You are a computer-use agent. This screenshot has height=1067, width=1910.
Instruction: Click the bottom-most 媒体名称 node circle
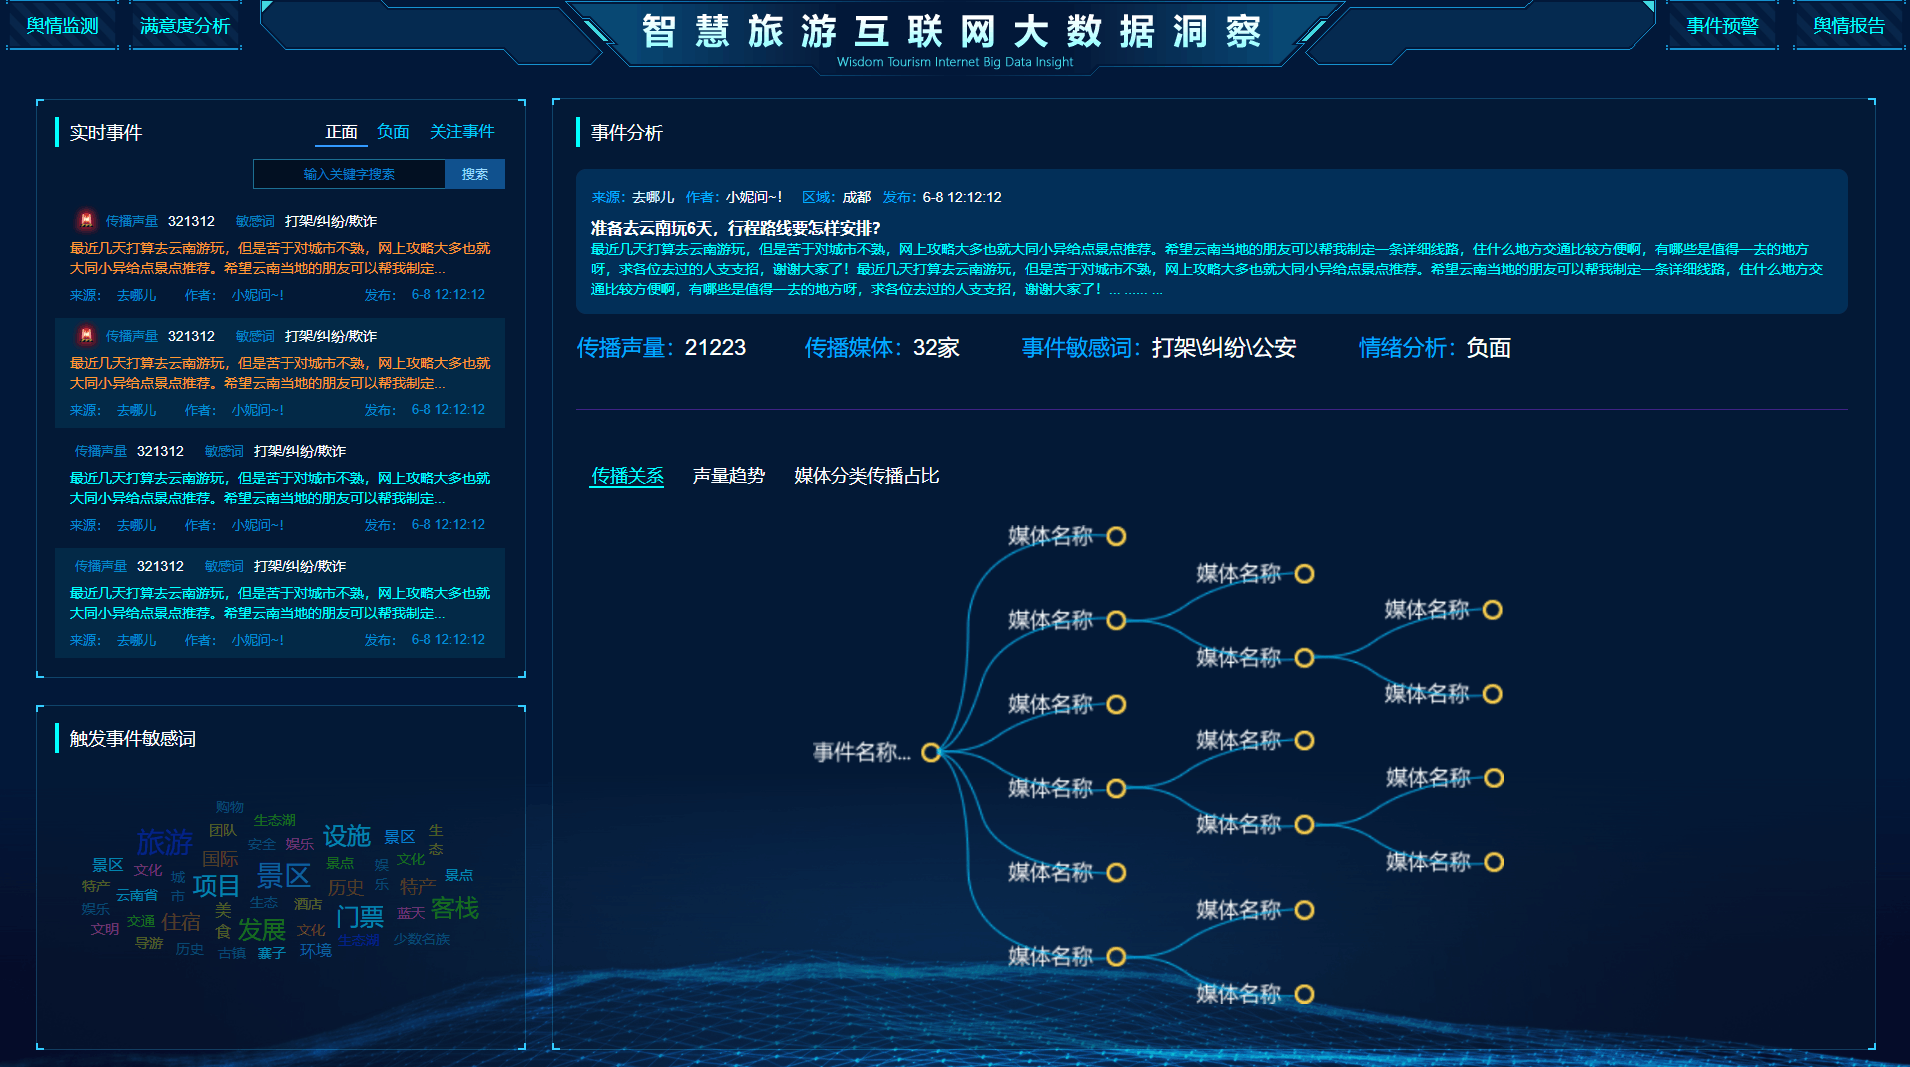[1304, 994]
